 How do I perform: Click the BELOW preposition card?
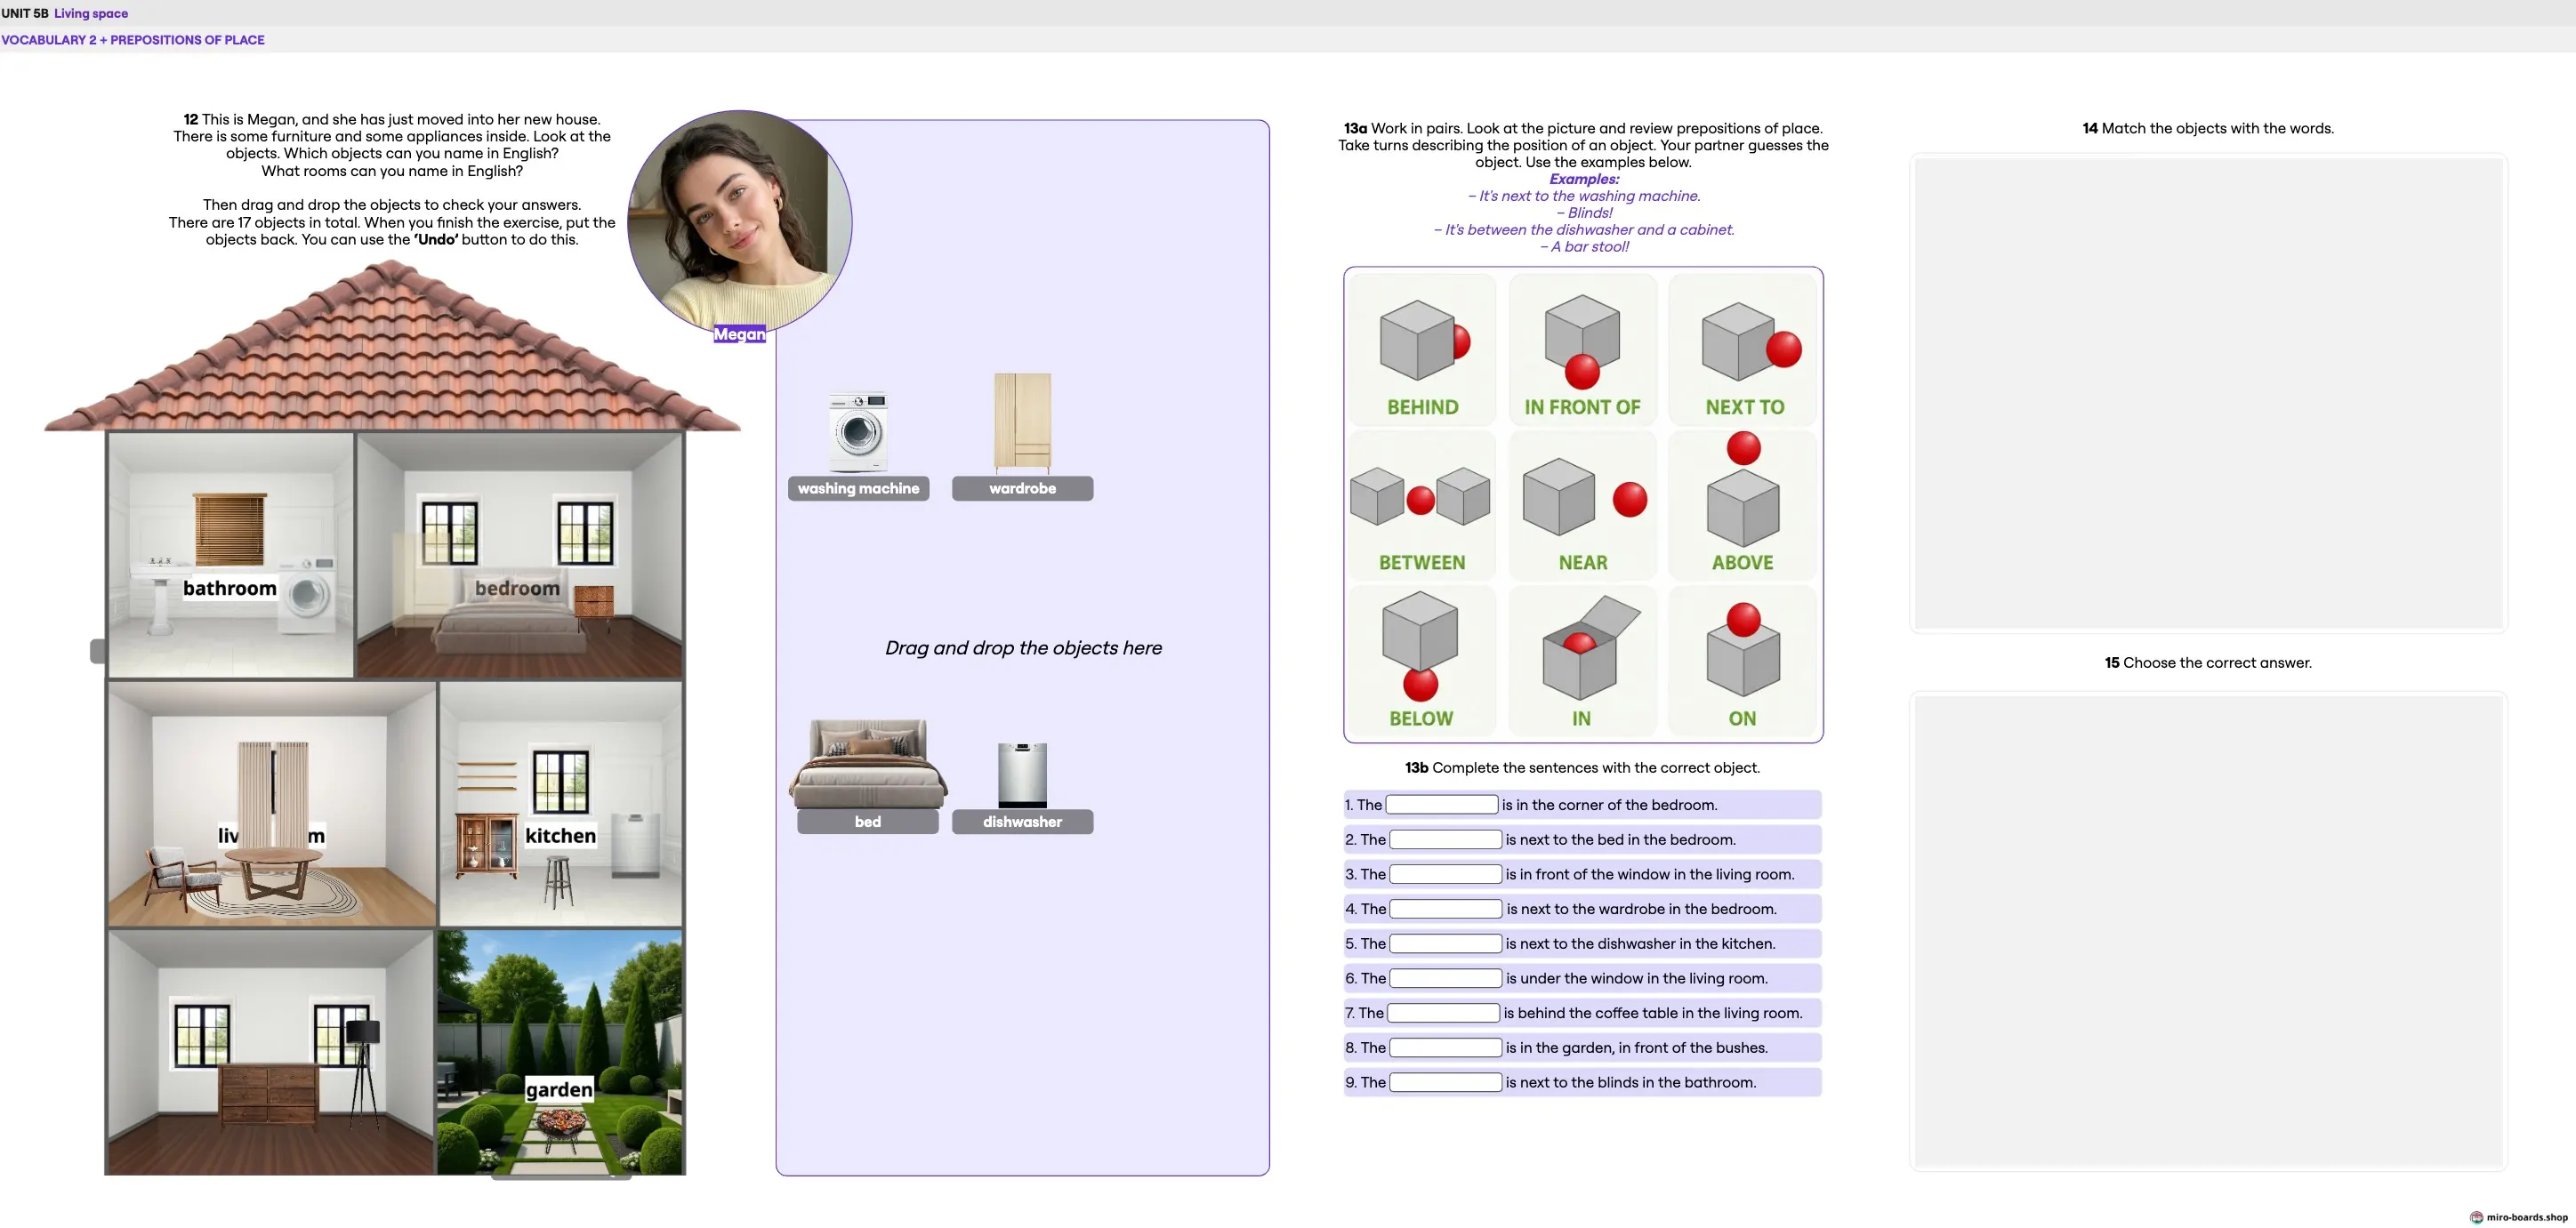[x=1422, y=661]
